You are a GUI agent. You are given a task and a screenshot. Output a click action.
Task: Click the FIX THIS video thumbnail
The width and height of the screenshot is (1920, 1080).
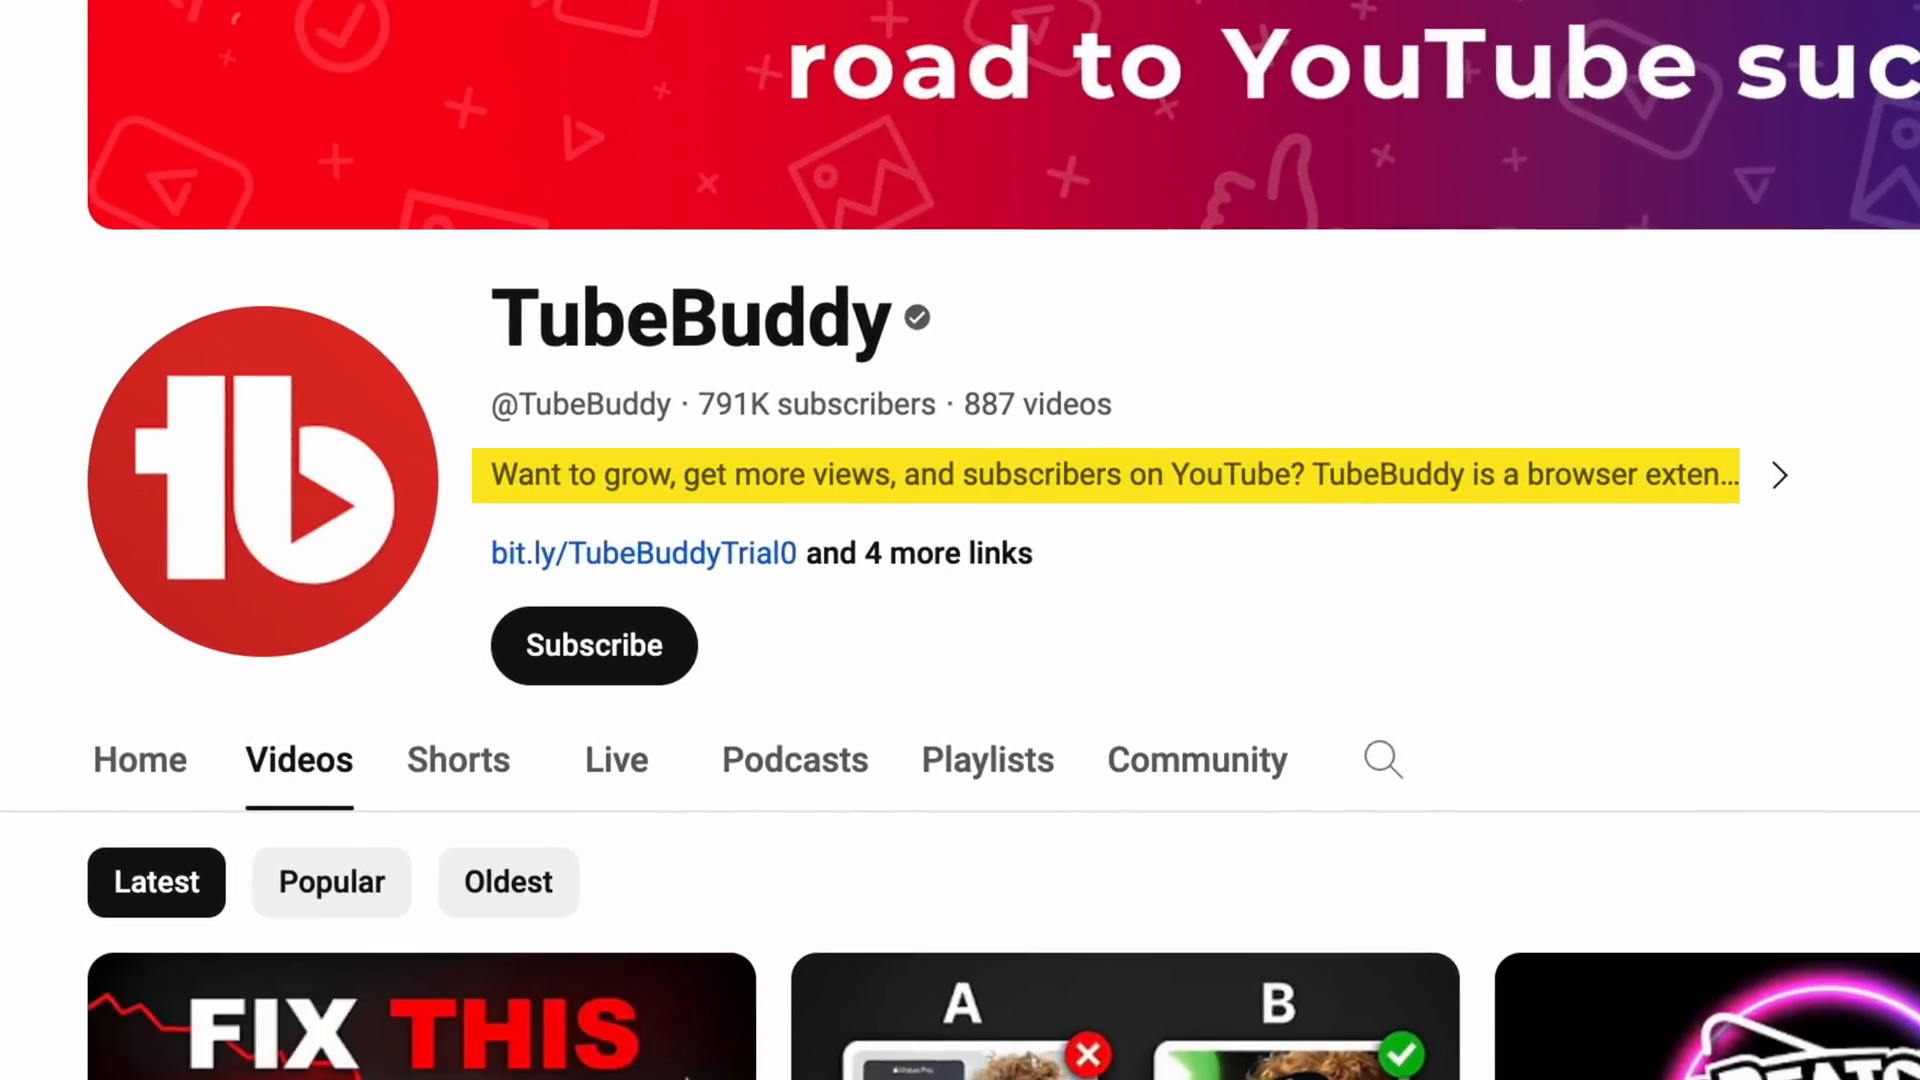pos(421,1015)
